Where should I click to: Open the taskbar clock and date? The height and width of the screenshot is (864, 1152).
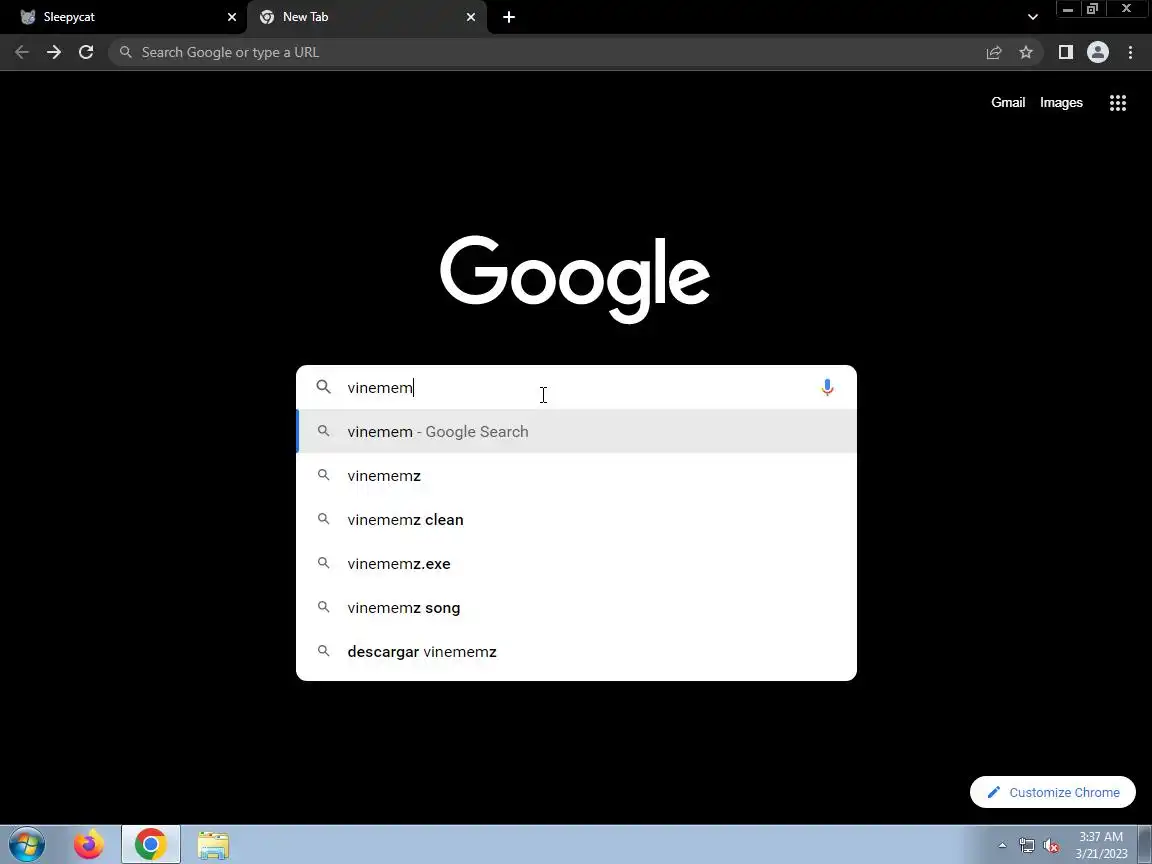pos(1101,845)
